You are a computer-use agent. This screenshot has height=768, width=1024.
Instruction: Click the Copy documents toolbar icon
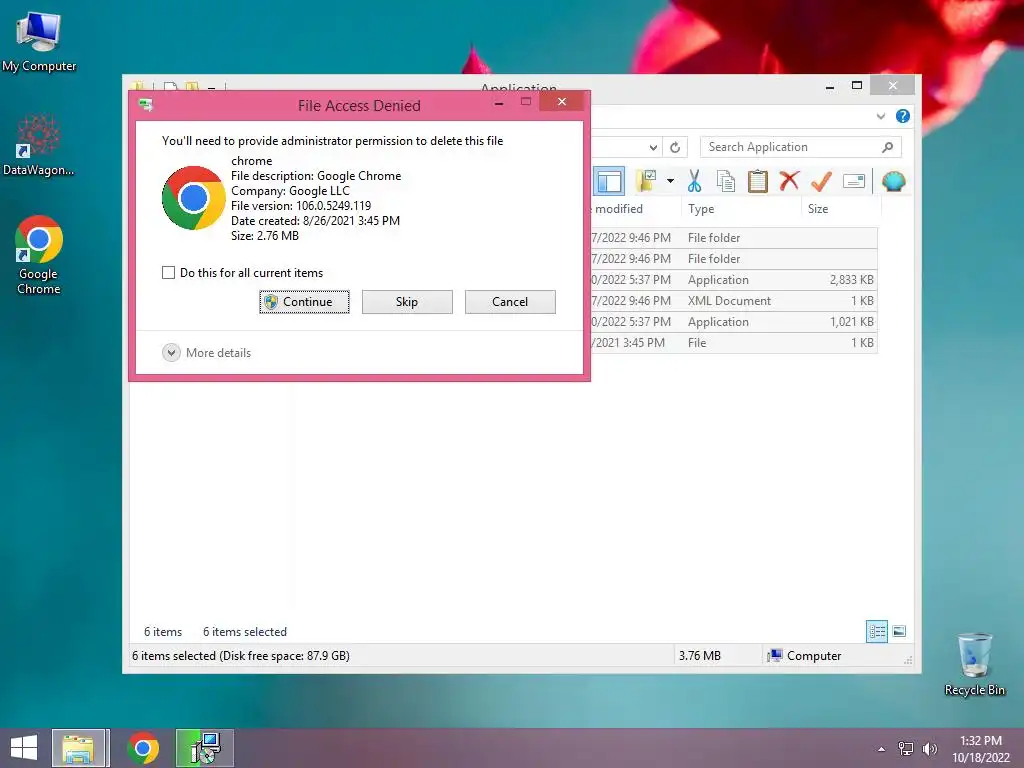[726, 181]
